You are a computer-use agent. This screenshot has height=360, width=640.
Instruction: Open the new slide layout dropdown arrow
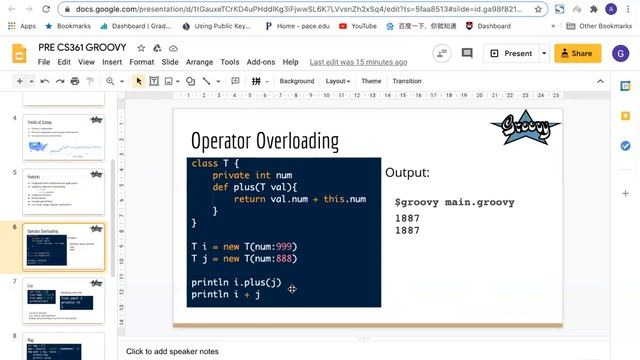tap(31, 82)
